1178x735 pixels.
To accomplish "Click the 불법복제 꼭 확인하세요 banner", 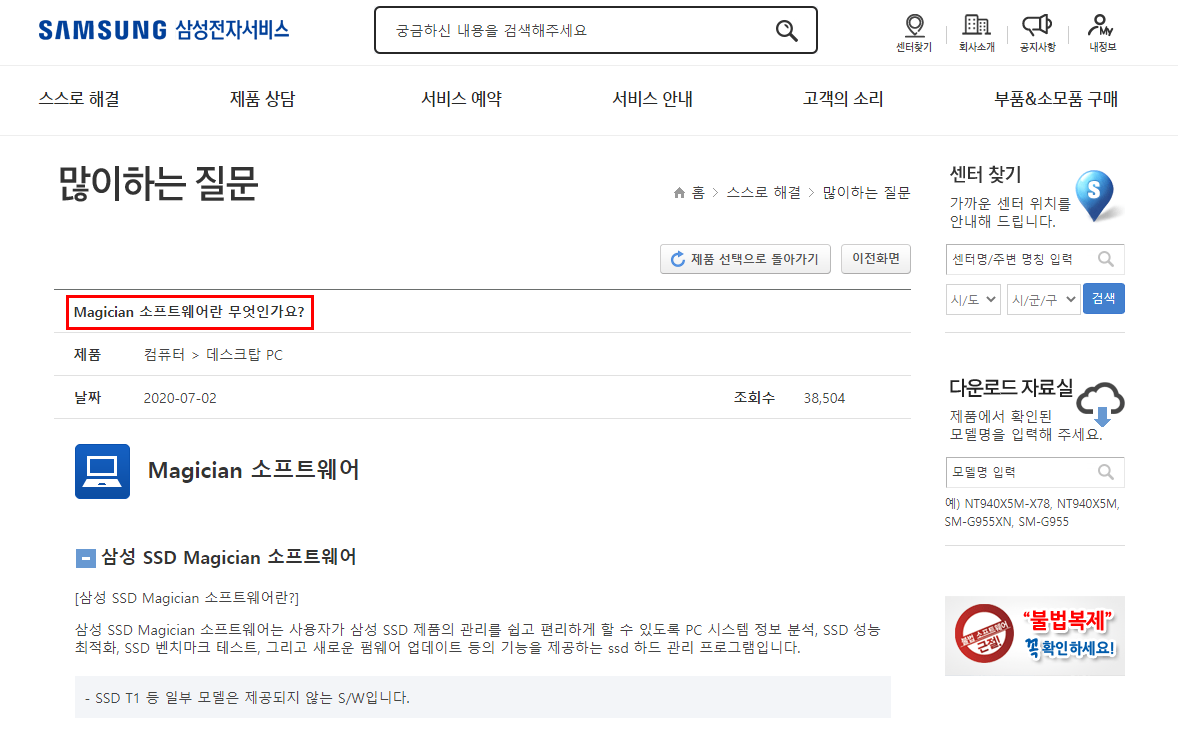I will 1035,636.
